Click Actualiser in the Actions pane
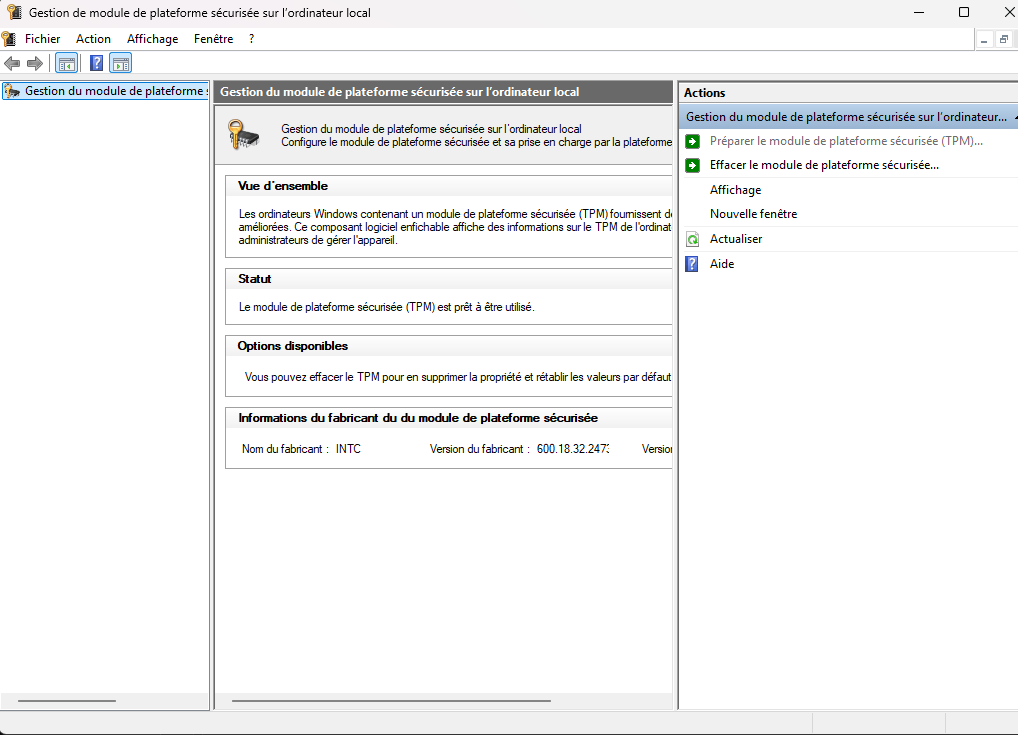The height and width of the screenshot is (735, 1018). [x=736, y=239]
